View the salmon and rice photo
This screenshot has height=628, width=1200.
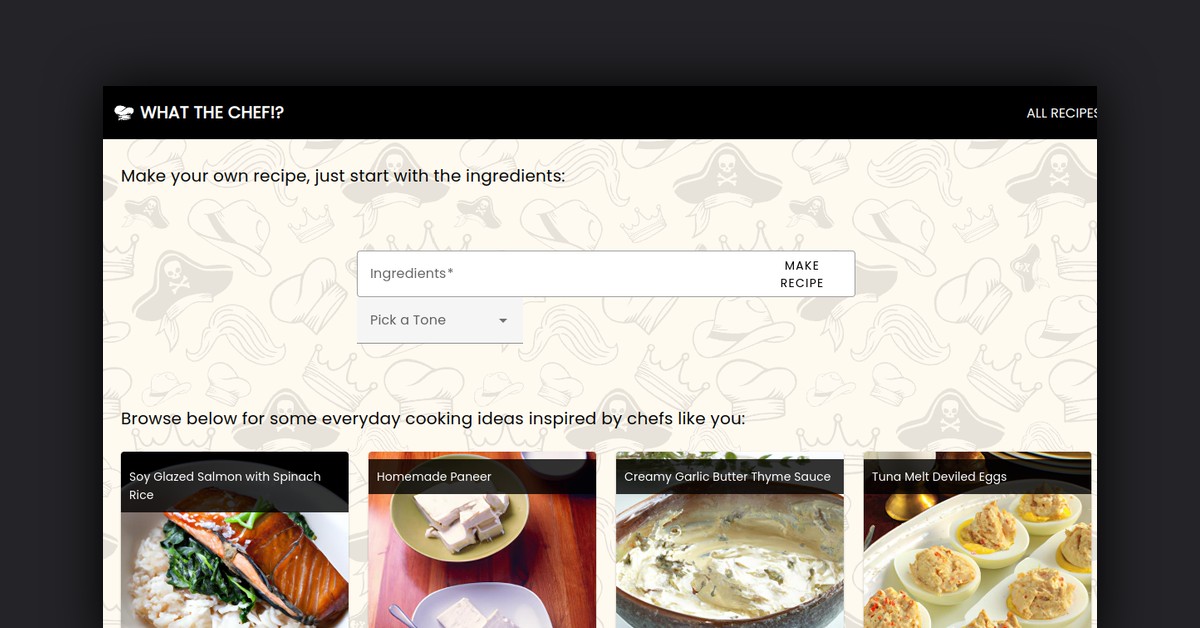pos(235,570)
